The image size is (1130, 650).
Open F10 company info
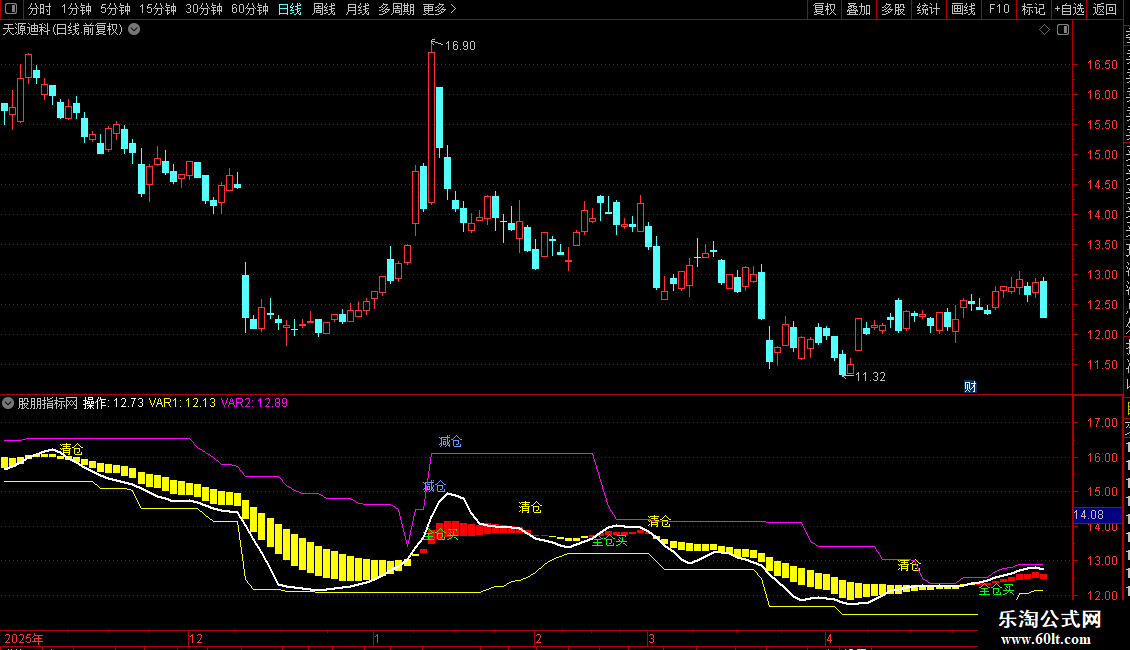[998, 9]
